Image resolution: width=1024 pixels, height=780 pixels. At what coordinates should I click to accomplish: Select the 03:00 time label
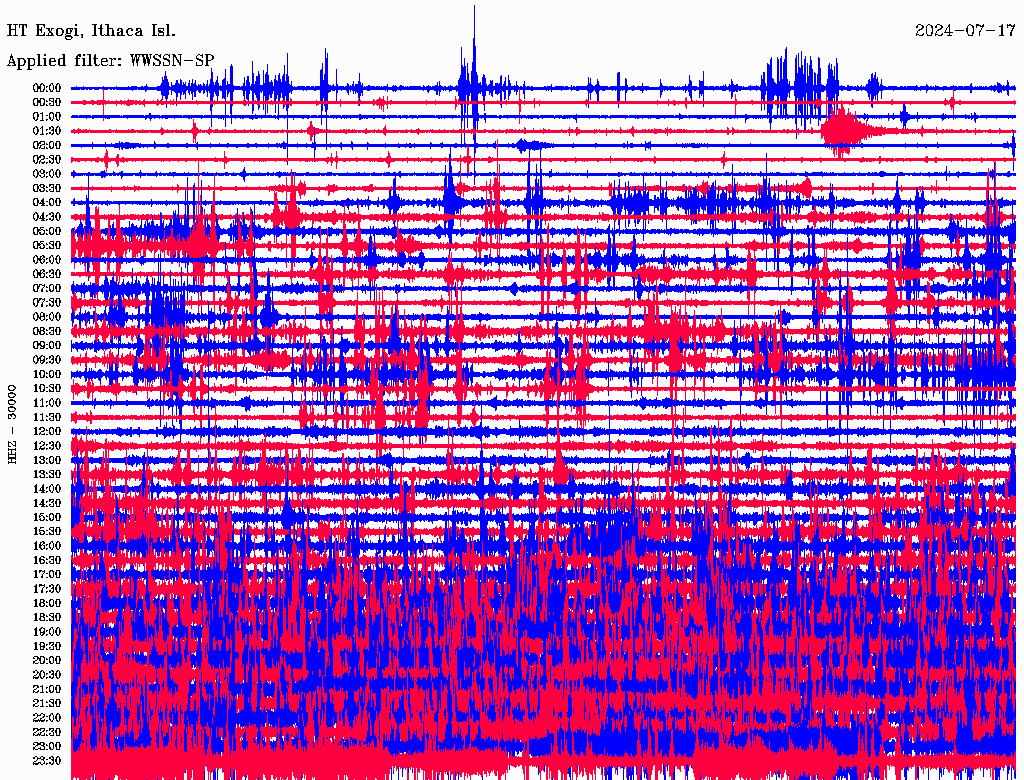47,174
